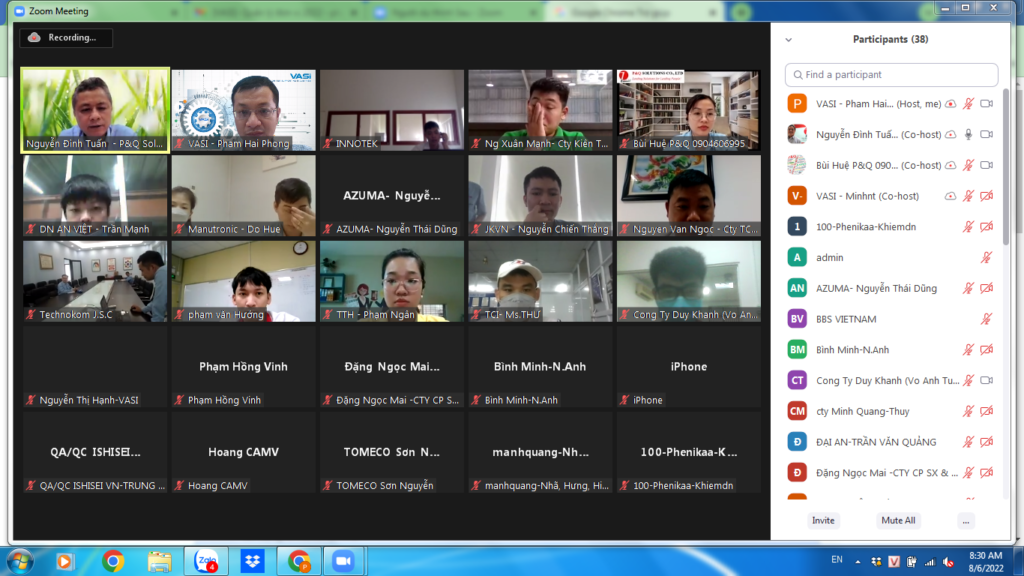
Task: Toggle the video for cty Minh Quang-Thuy
Action: (x=987, y=411)
